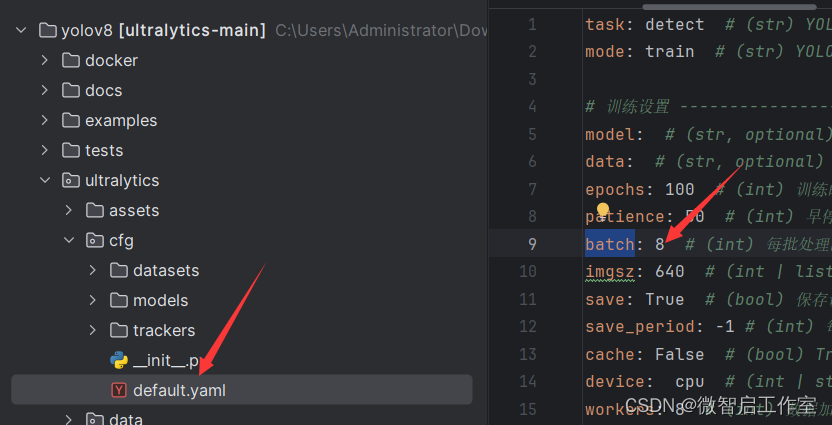Click the datasets folder icon
This screenshot has width=832, height=425.
(119, 270)
